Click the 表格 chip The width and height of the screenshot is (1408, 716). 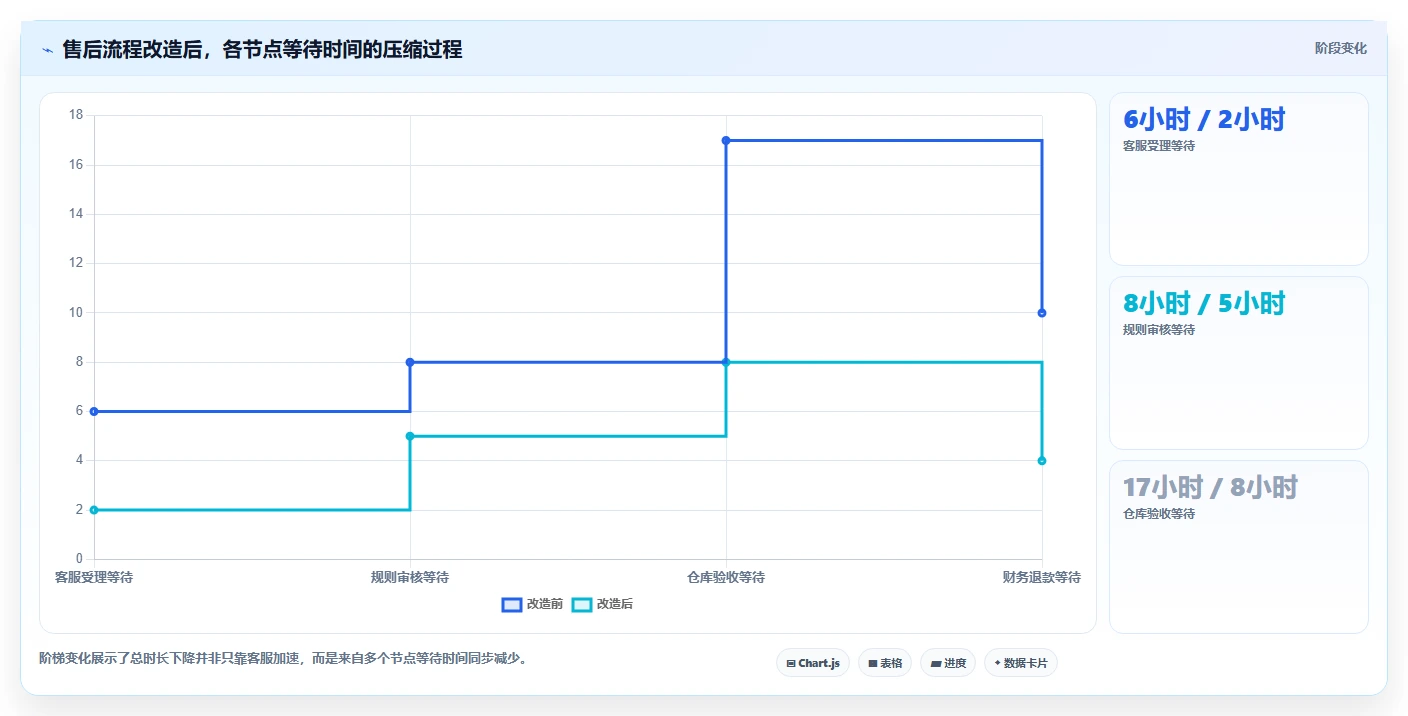click(884, 663)
